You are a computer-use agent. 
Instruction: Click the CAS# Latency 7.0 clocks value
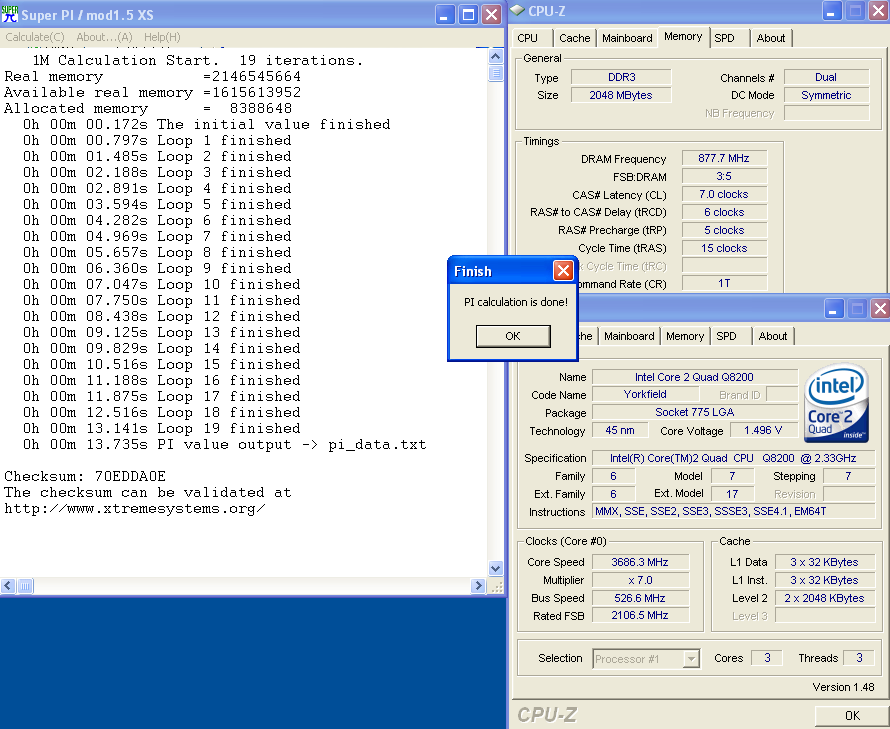pos(724,194)
